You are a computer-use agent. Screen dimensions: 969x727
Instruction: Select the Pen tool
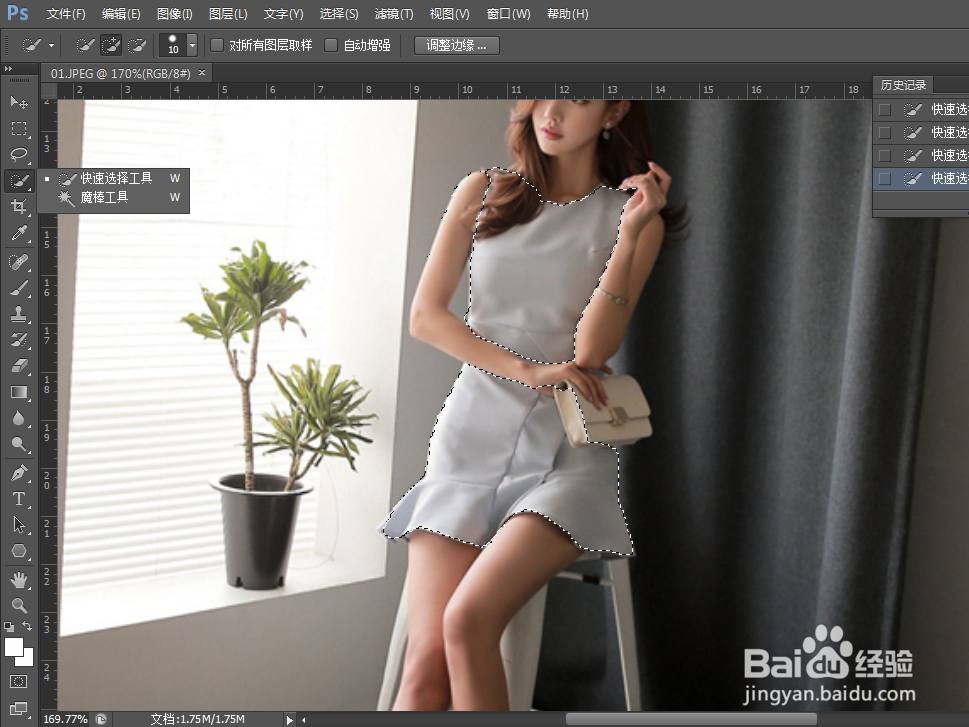(19, 473)
